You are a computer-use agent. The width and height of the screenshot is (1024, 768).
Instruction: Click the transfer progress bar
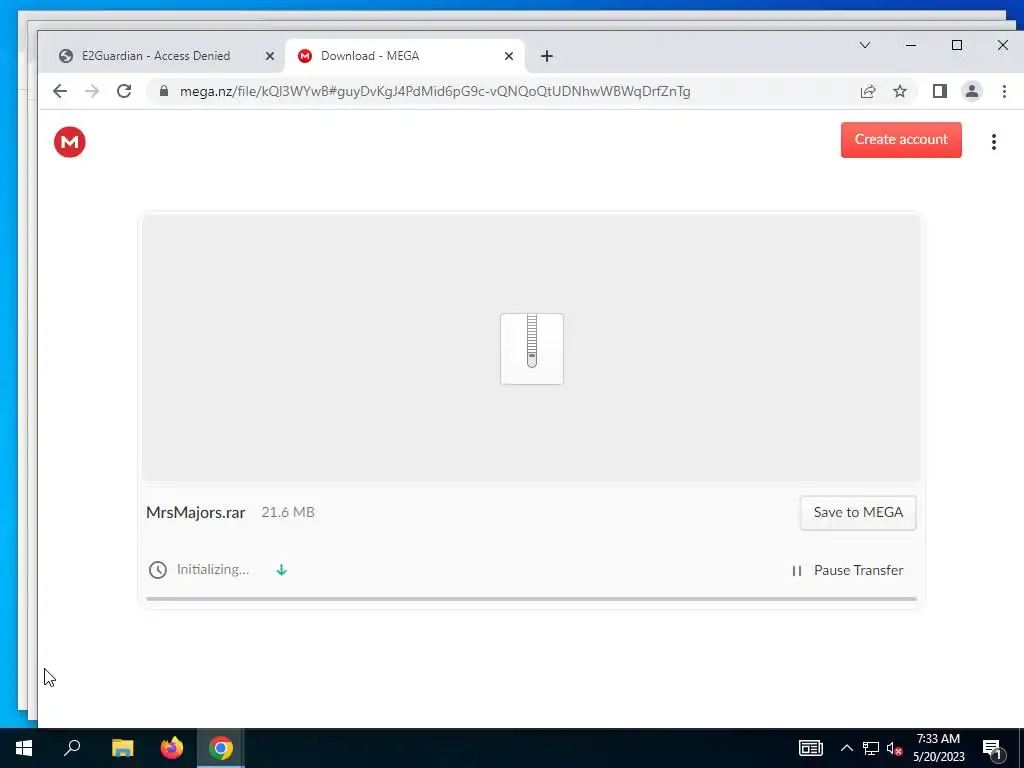(531, 599)
